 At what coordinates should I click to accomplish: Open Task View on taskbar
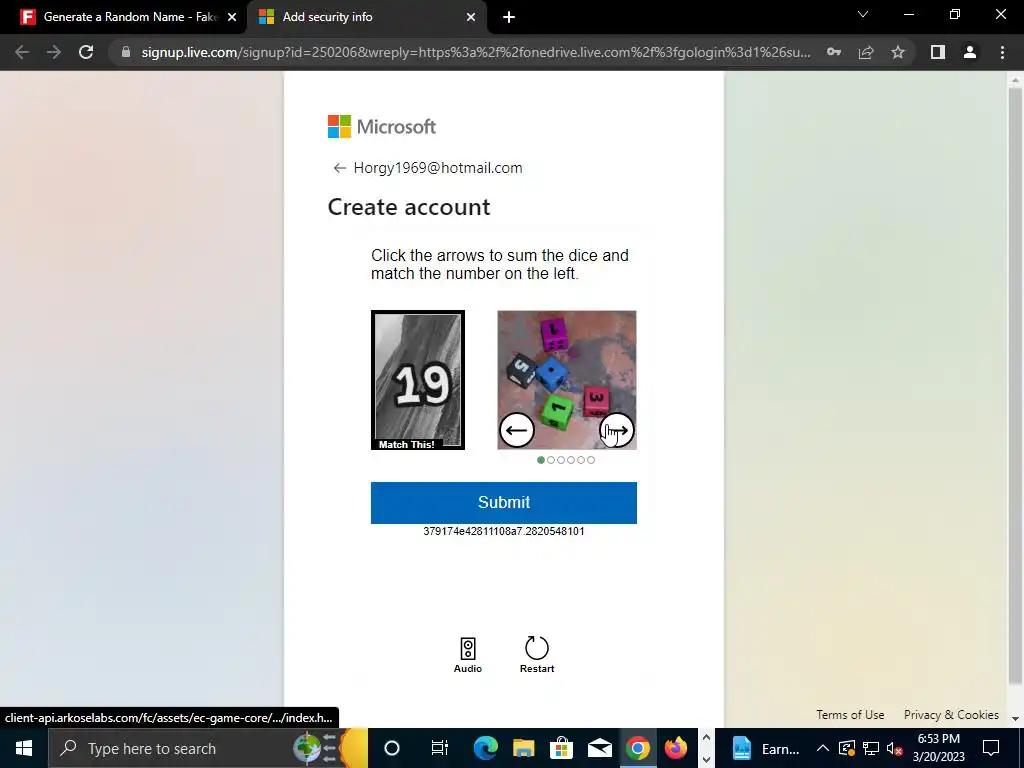click(x=440, y=748)
